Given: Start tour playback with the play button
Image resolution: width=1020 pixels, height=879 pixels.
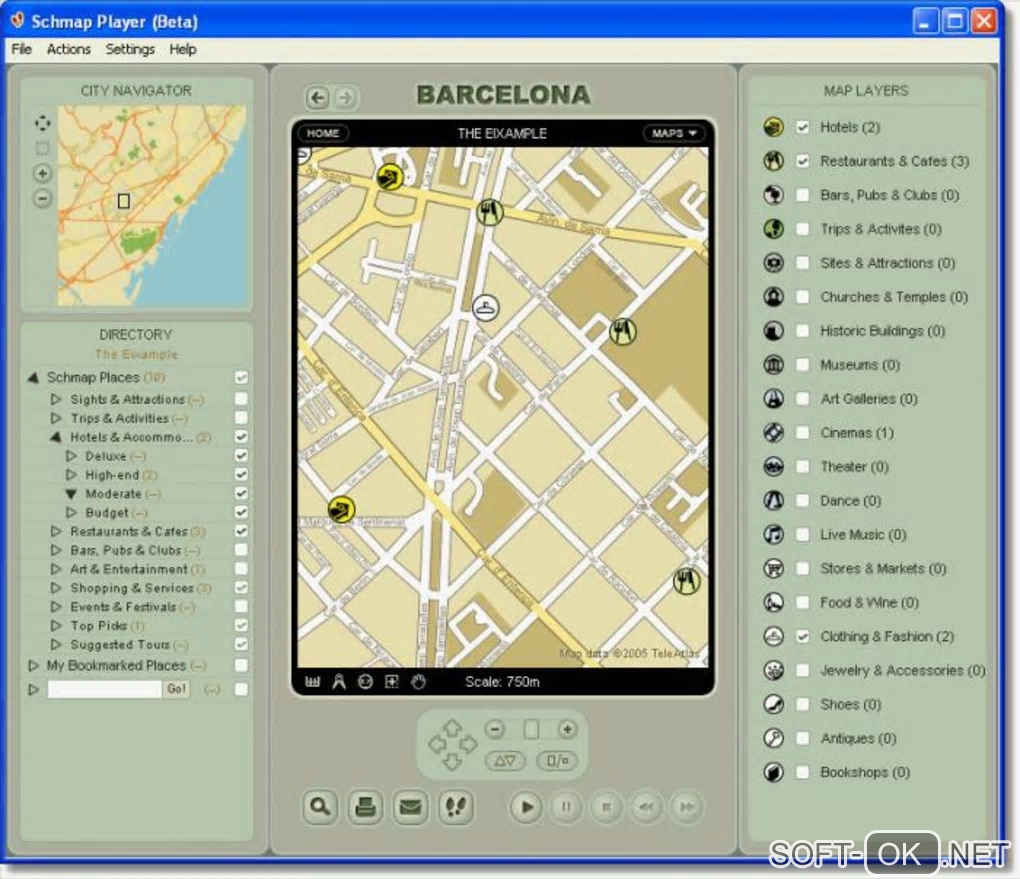Looking at the screenshot, I should (526, 807).
